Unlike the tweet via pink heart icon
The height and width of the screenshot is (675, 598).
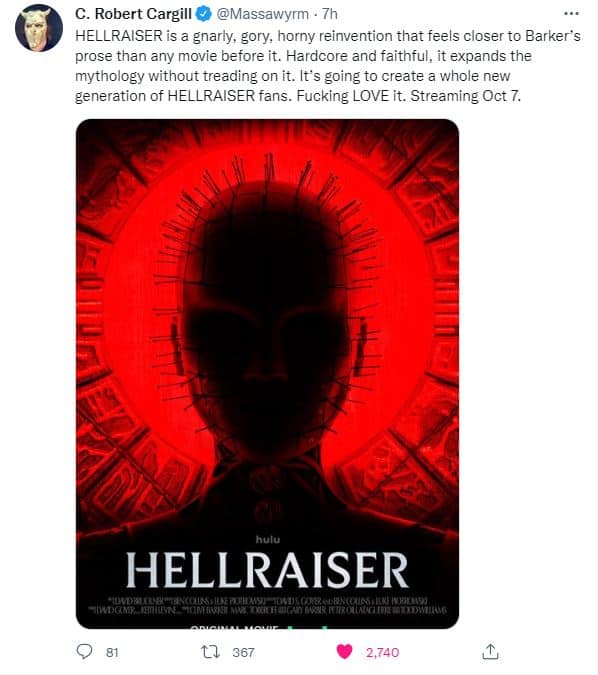pyautogui.click(x=344, y=652)
